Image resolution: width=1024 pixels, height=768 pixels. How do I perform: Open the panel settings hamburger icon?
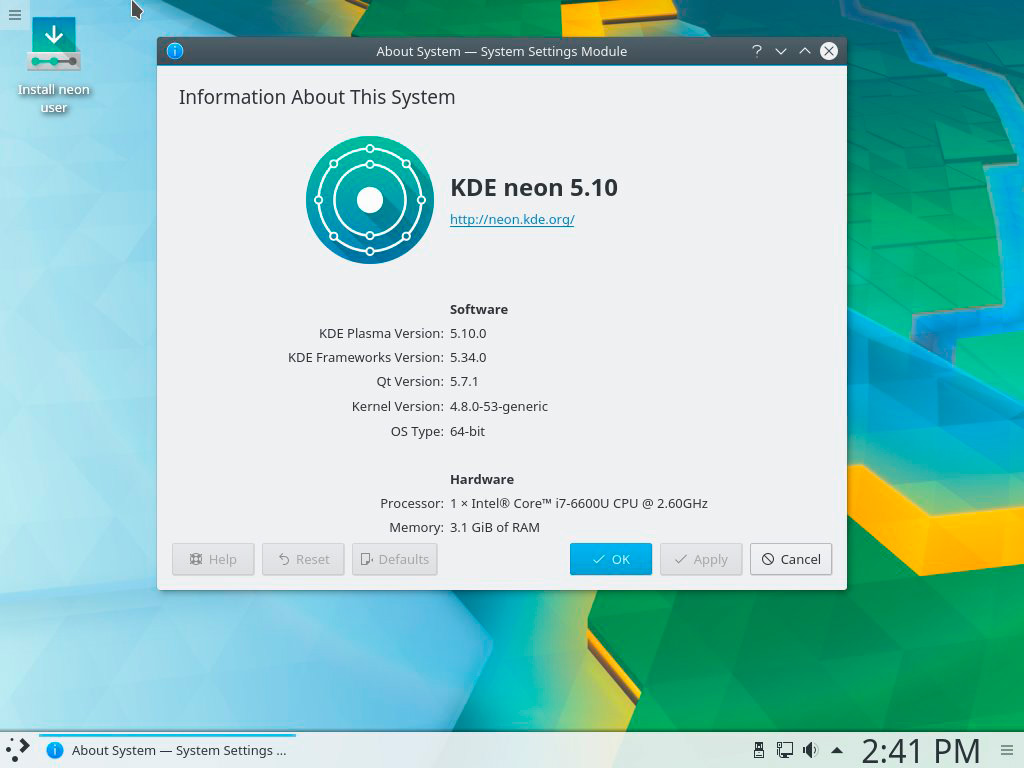pyautogui.click(x=1007, y=750)
